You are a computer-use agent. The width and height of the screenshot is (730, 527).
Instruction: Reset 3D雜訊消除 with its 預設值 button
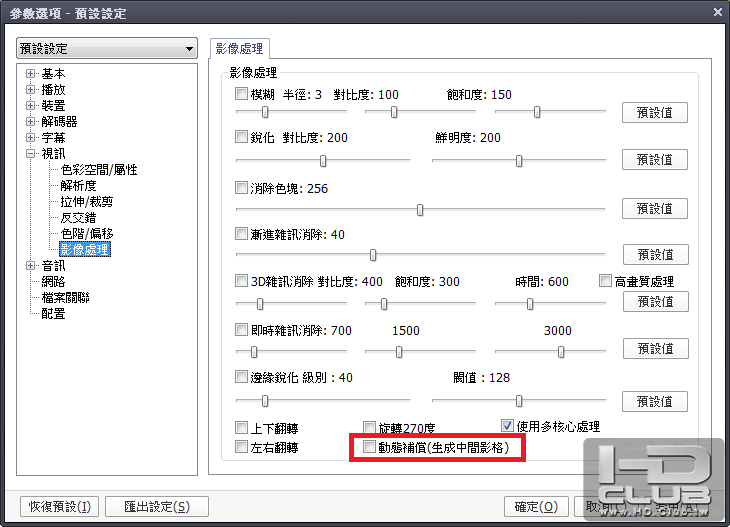coord(656,302)
